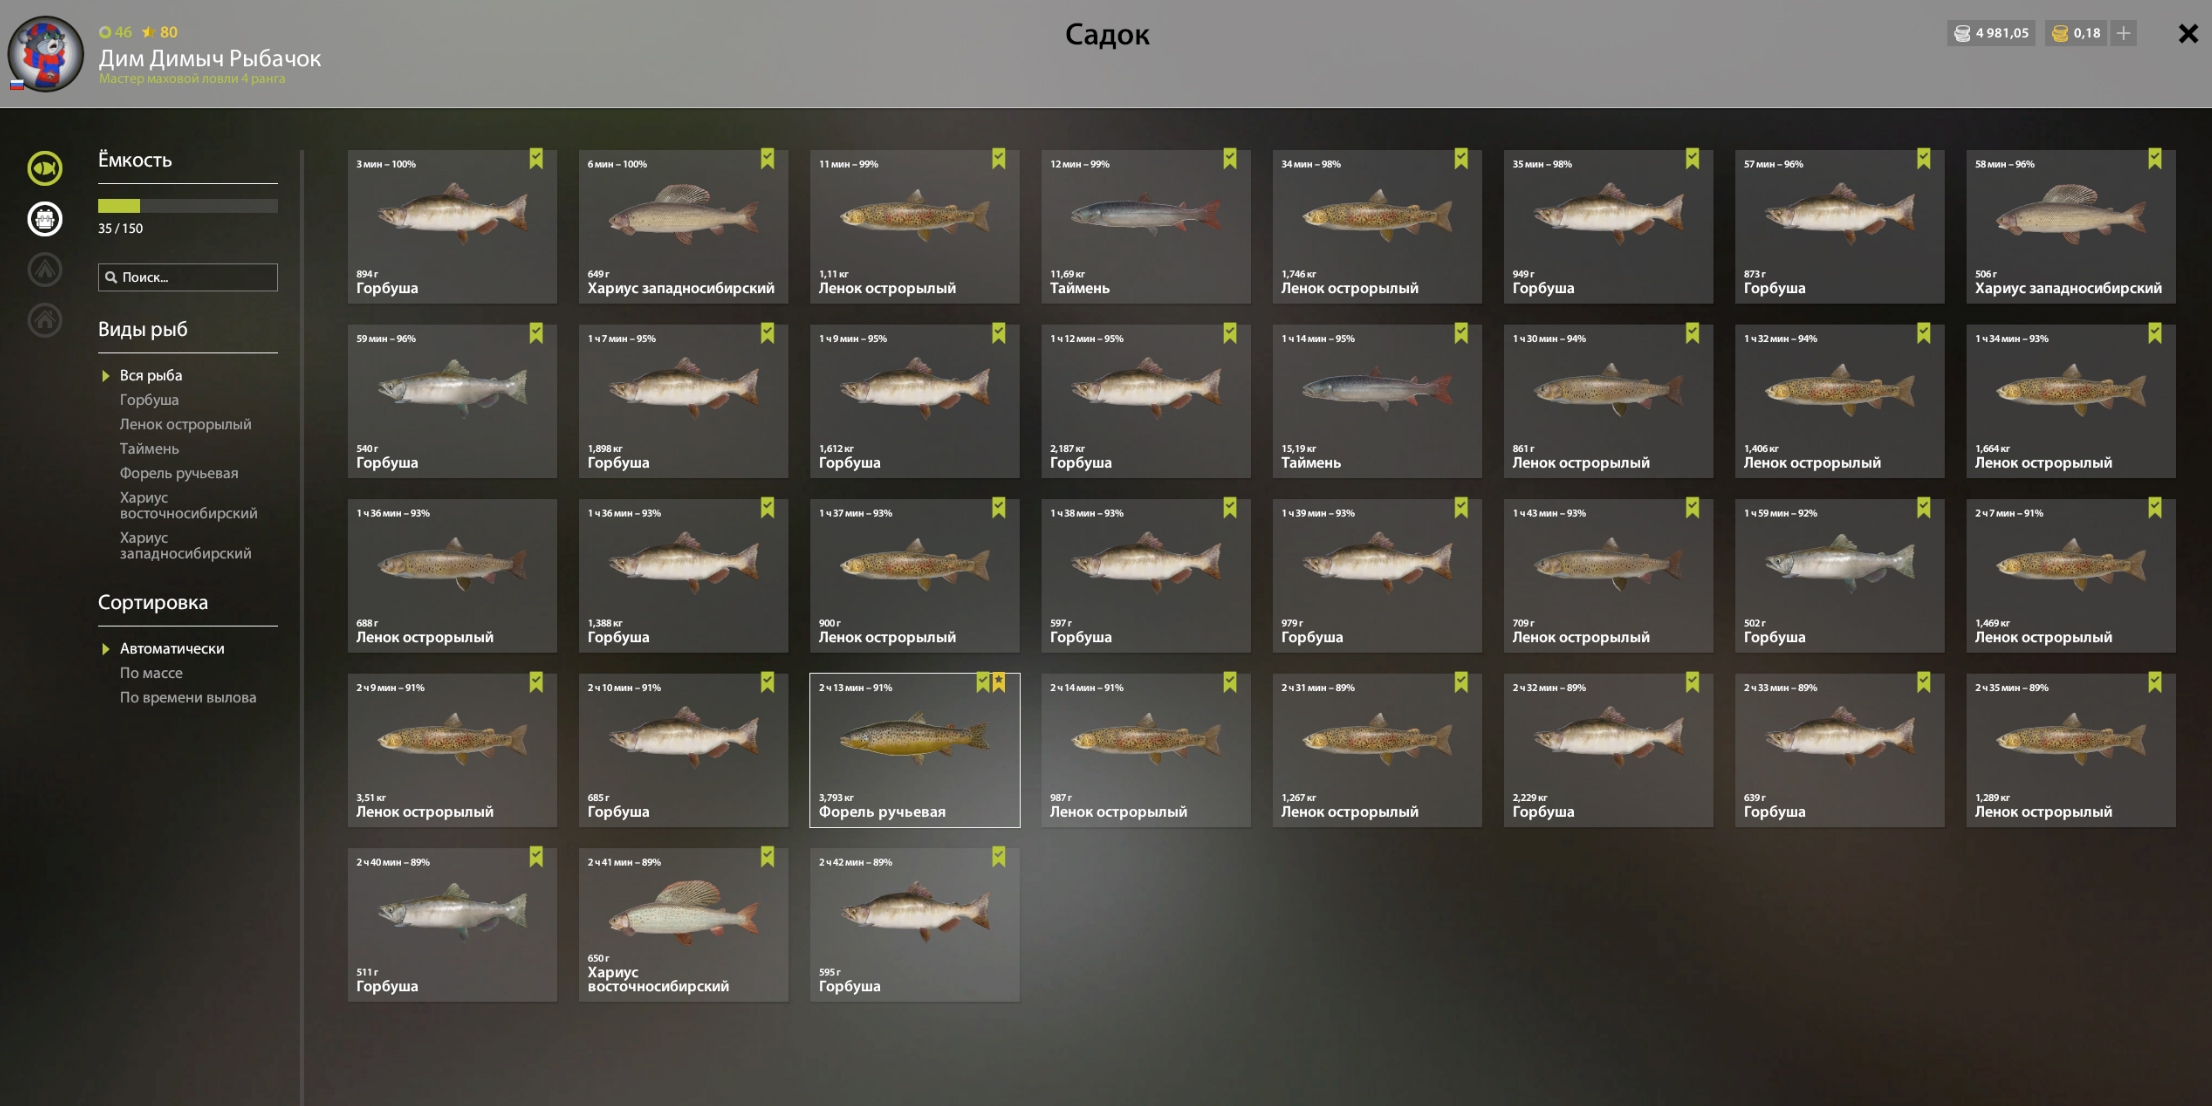Show Вся рыба in the species list
The image size is (2212, 1106).
(x=151, y=376)
